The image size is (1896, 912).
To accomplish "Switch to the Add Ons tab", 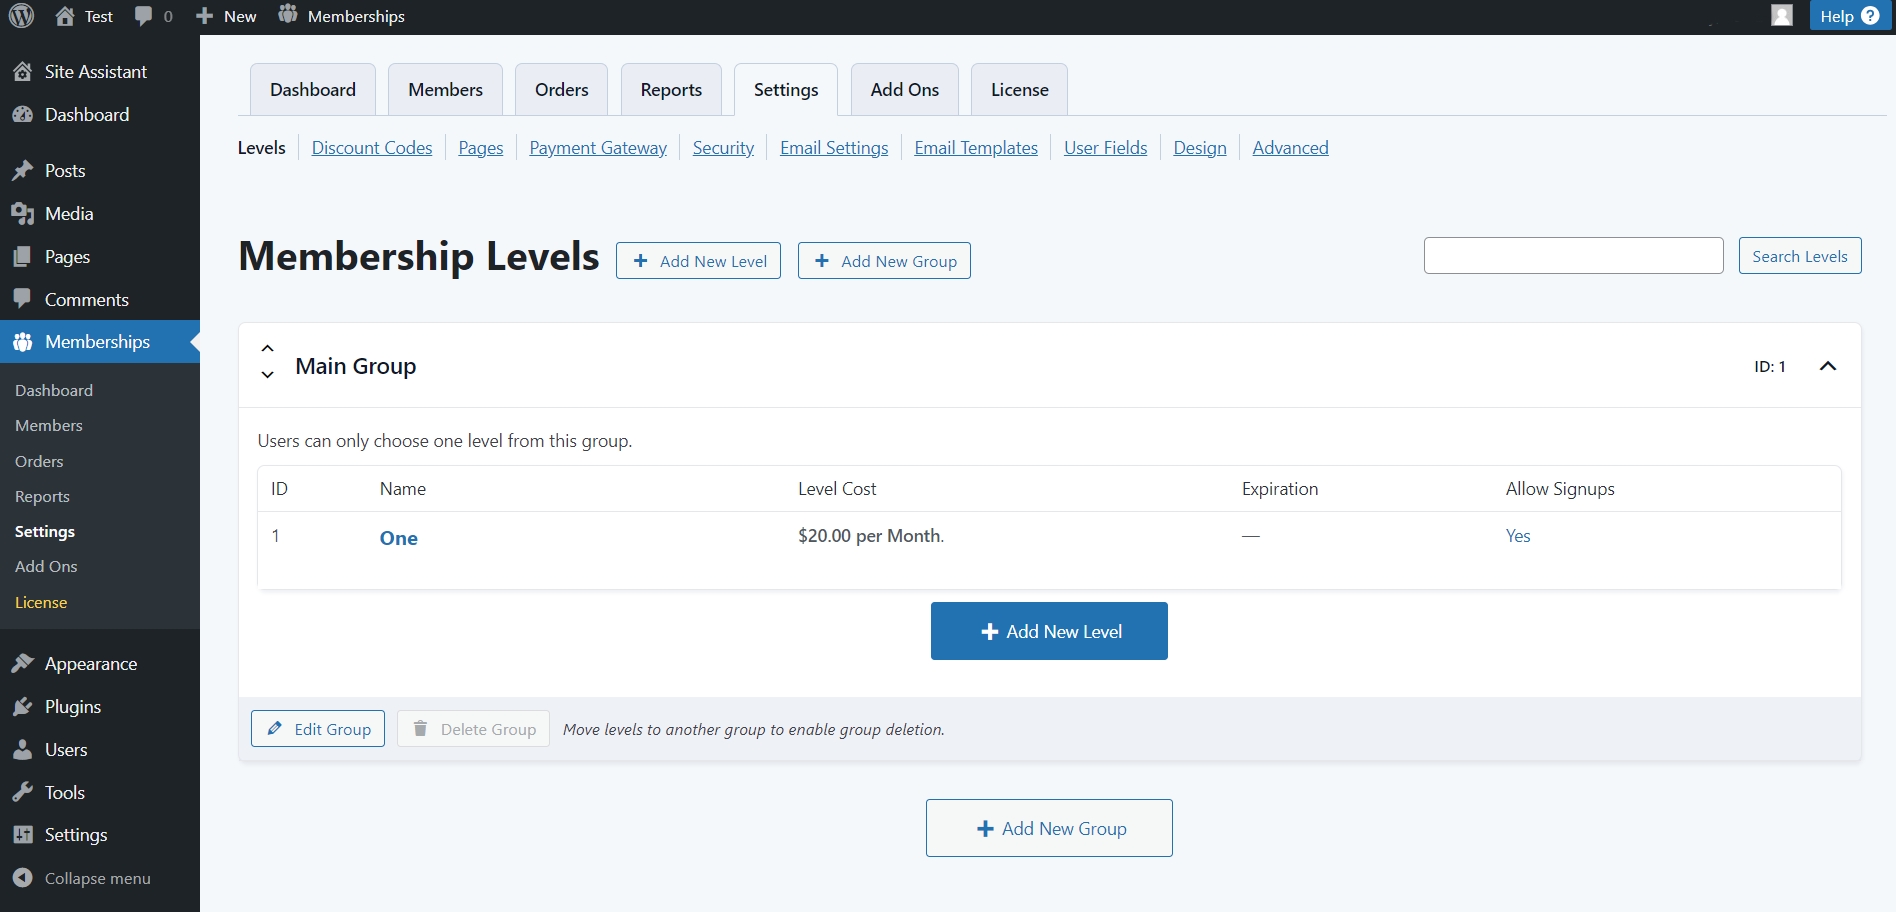I will click(x=905, y=90).
